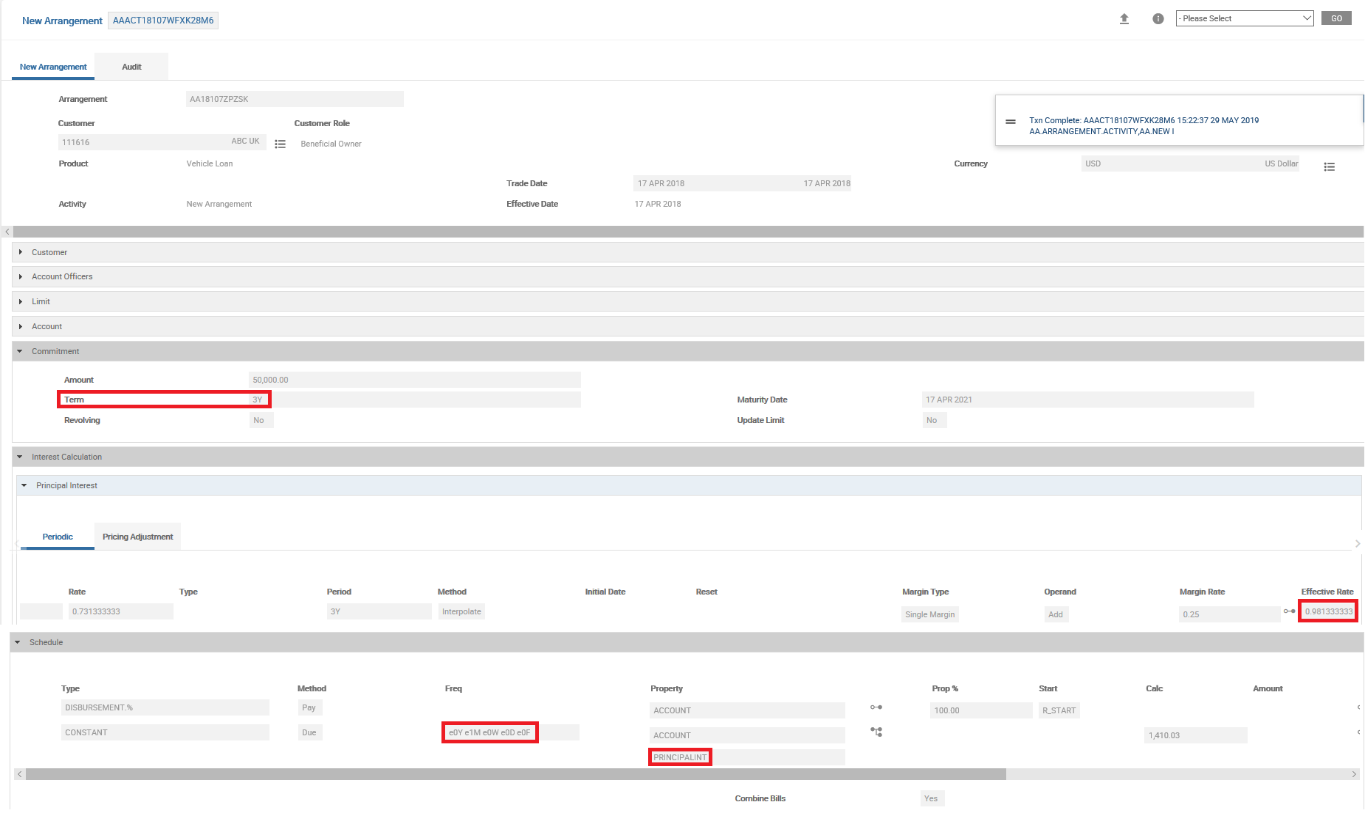Switch to the Audit tab
Viewport: 1365px width, 813px height.
(x=131, y=67)
